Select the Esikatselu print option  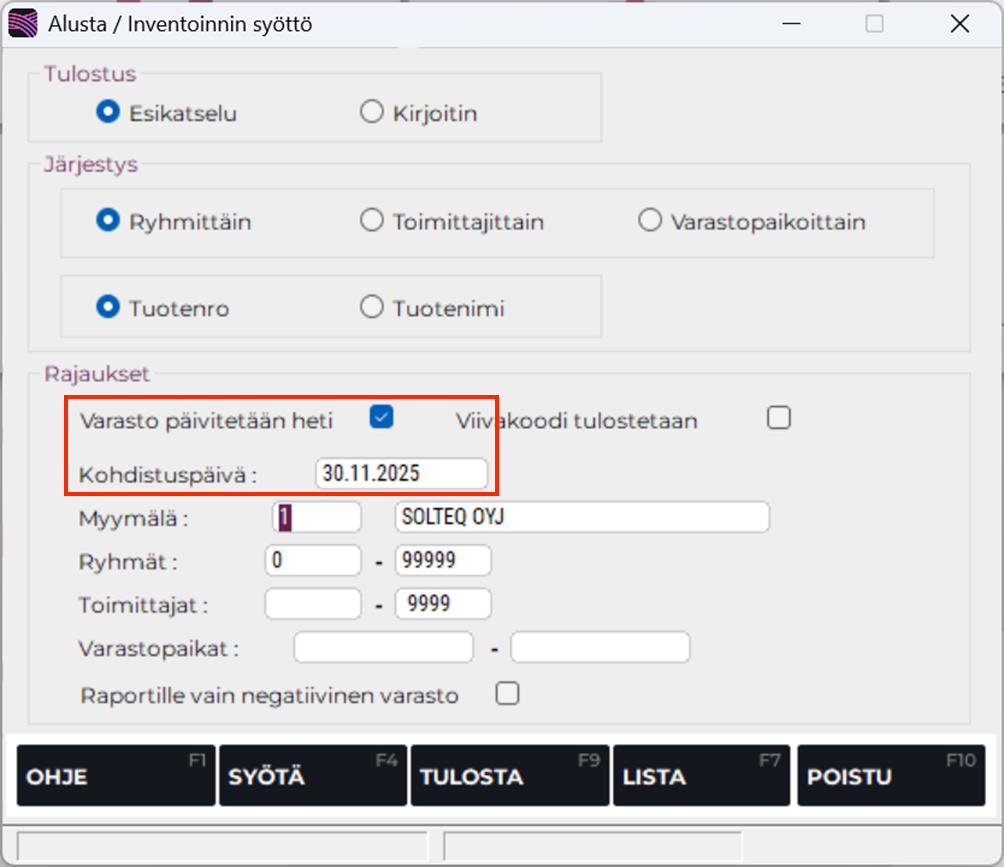click(108, 113)
